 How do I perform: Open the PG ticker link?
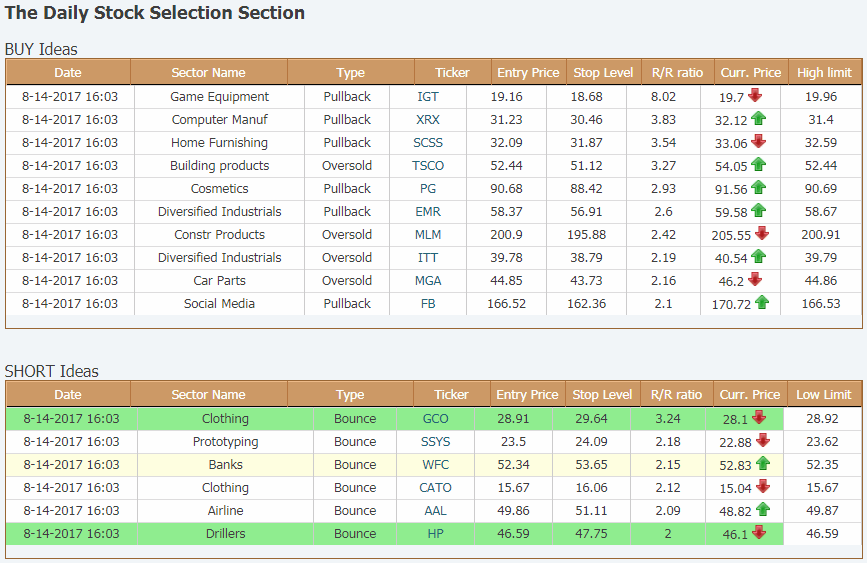(428, 189)
